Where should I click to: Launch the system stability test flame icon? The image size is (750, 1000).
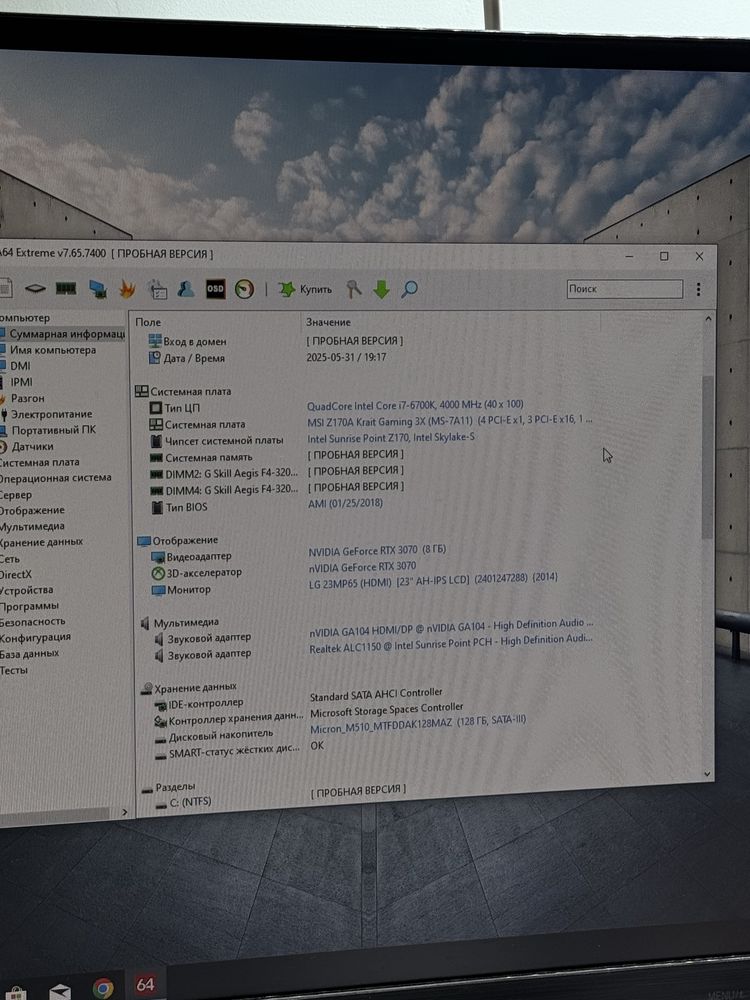click(128, 290)
